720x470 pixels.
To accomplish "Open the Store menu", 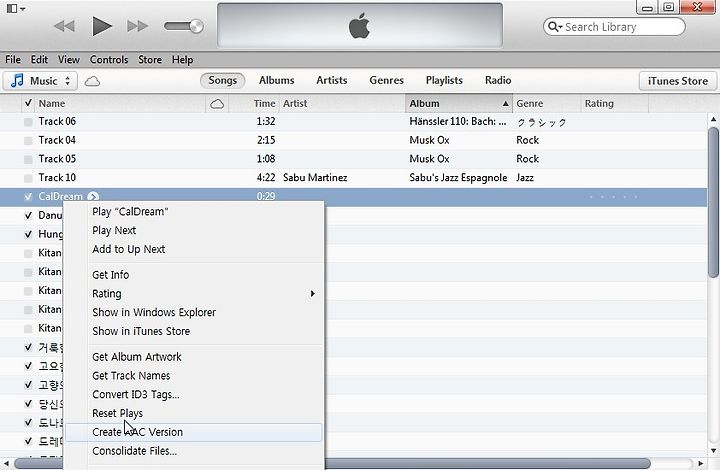I will (x=150, y=60).
